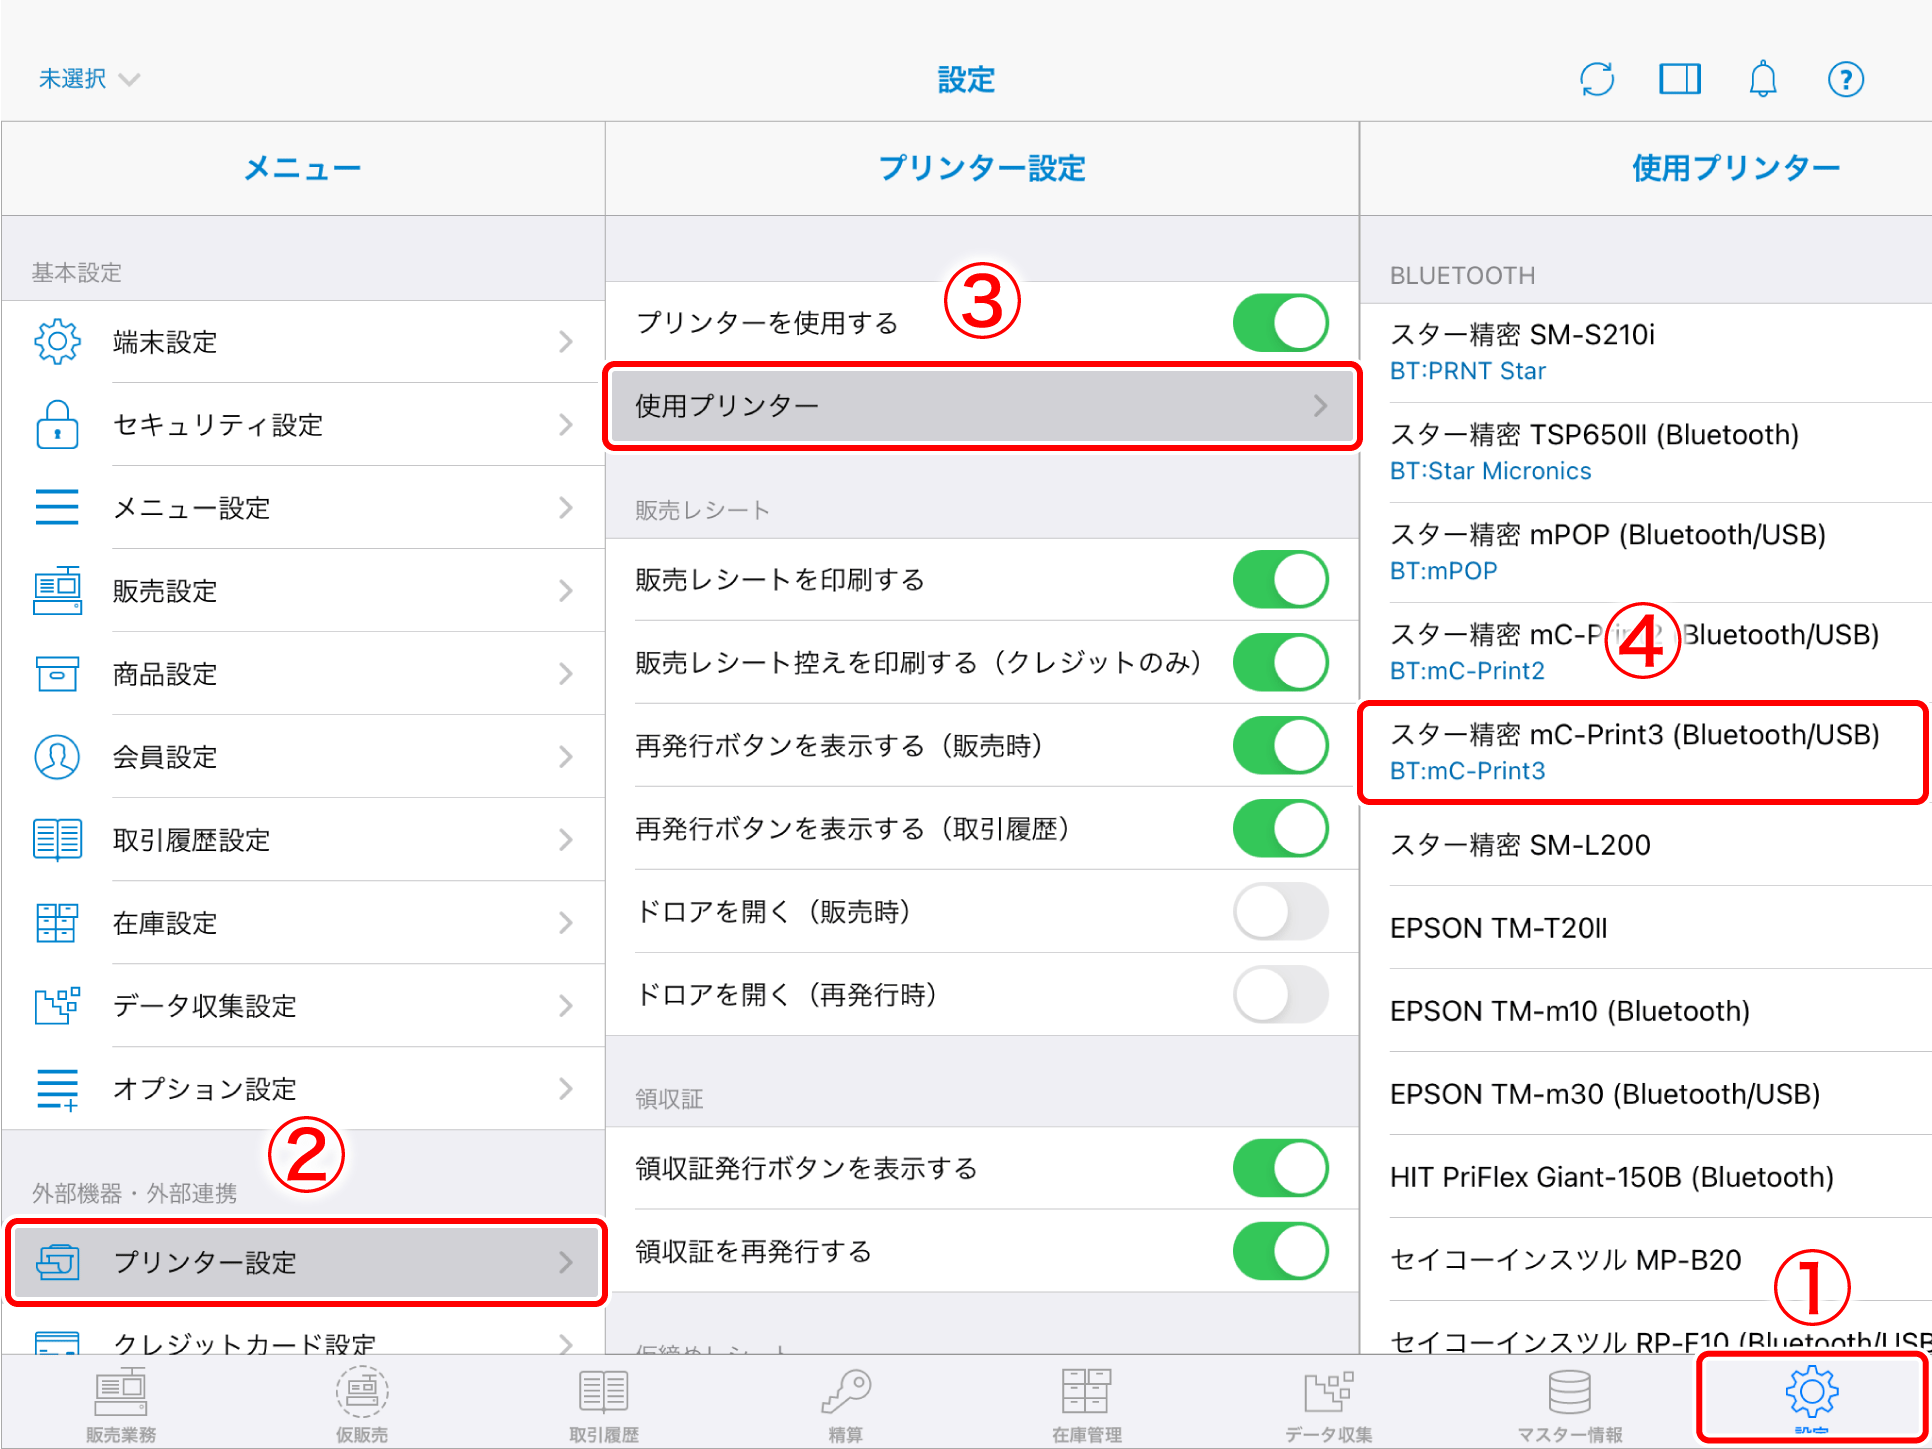Click the shelves icon for 在庫設定
This screenshot has height=1449, width=1932.
coord(57,922)
